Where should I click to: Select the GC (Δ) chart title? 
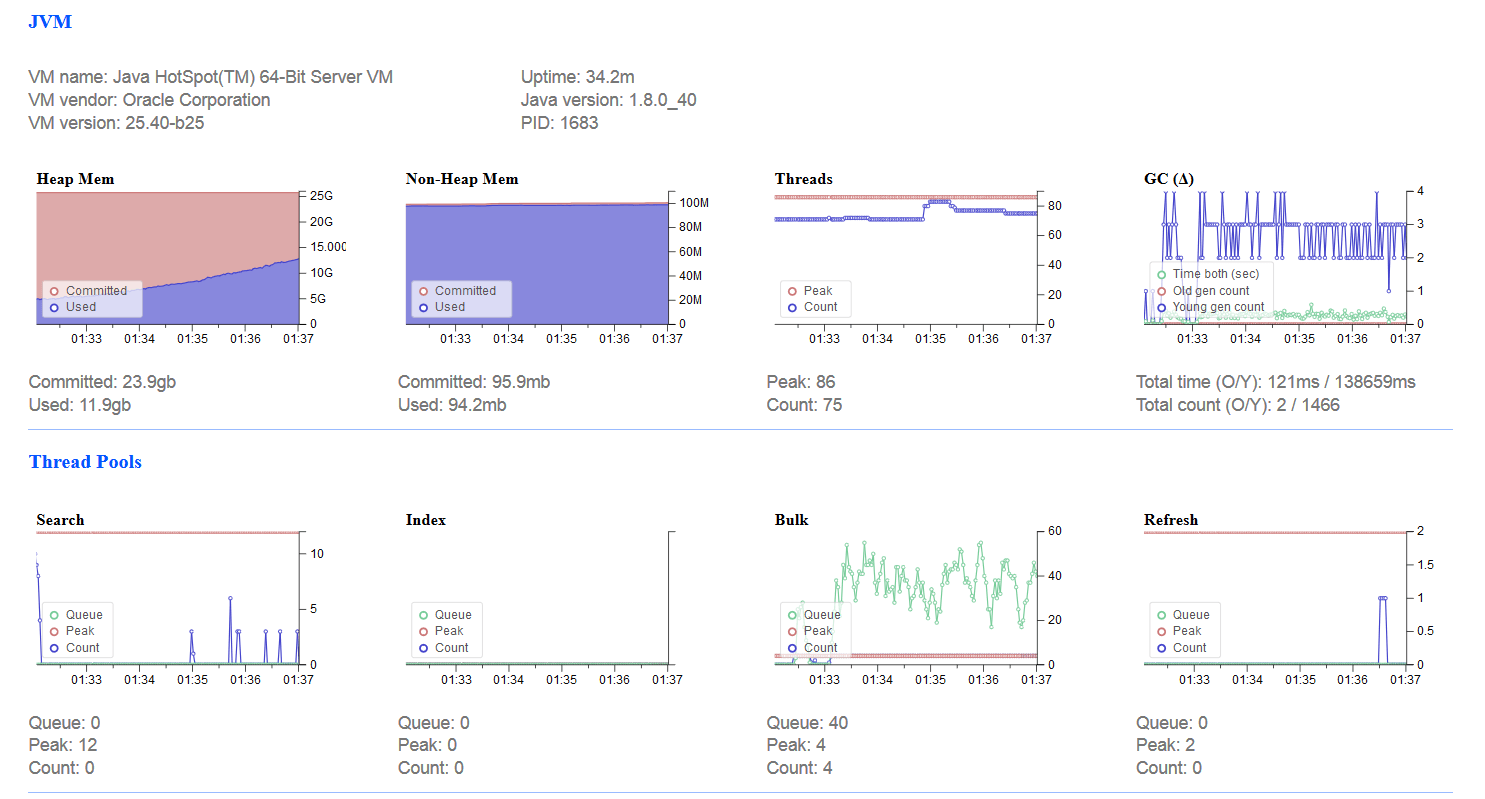point(1169,179)
